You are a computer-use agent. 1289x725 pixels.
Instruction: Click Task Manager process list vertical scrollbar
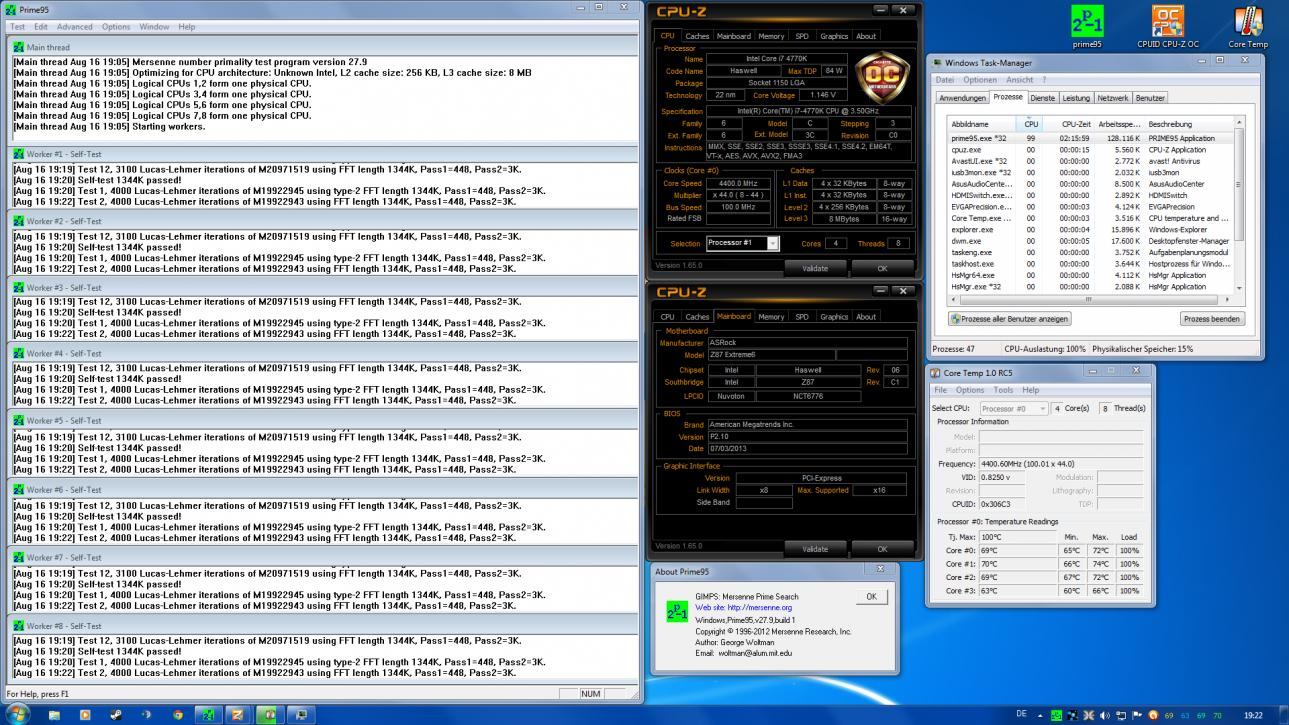pos(1238,205)
